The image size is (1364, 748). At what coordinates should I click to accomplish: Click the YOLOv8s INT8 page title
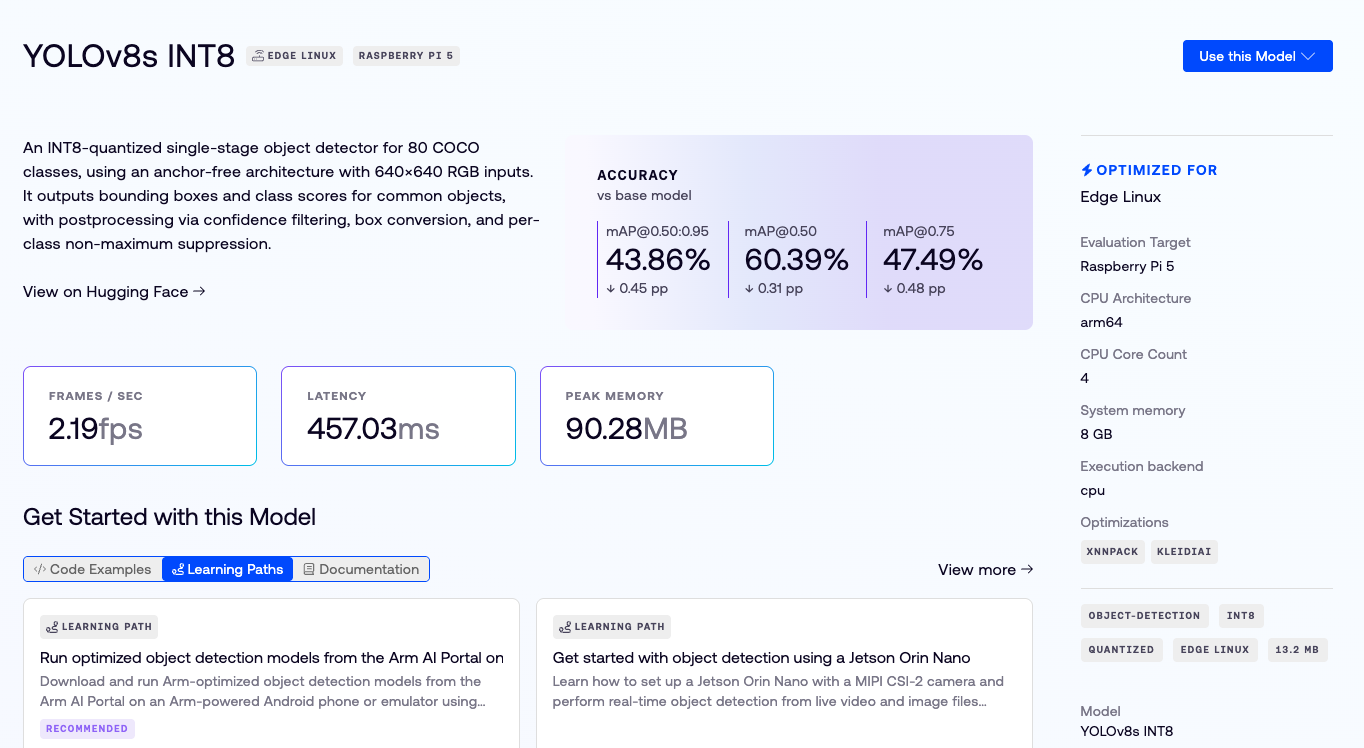pos(129,56)
